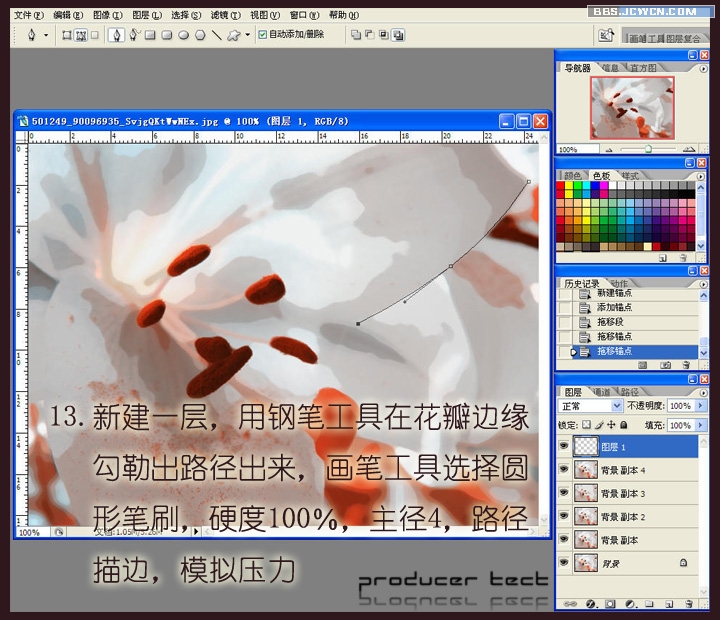Select the Paths mode icon
720x620 pixels.
coord(81,35)
